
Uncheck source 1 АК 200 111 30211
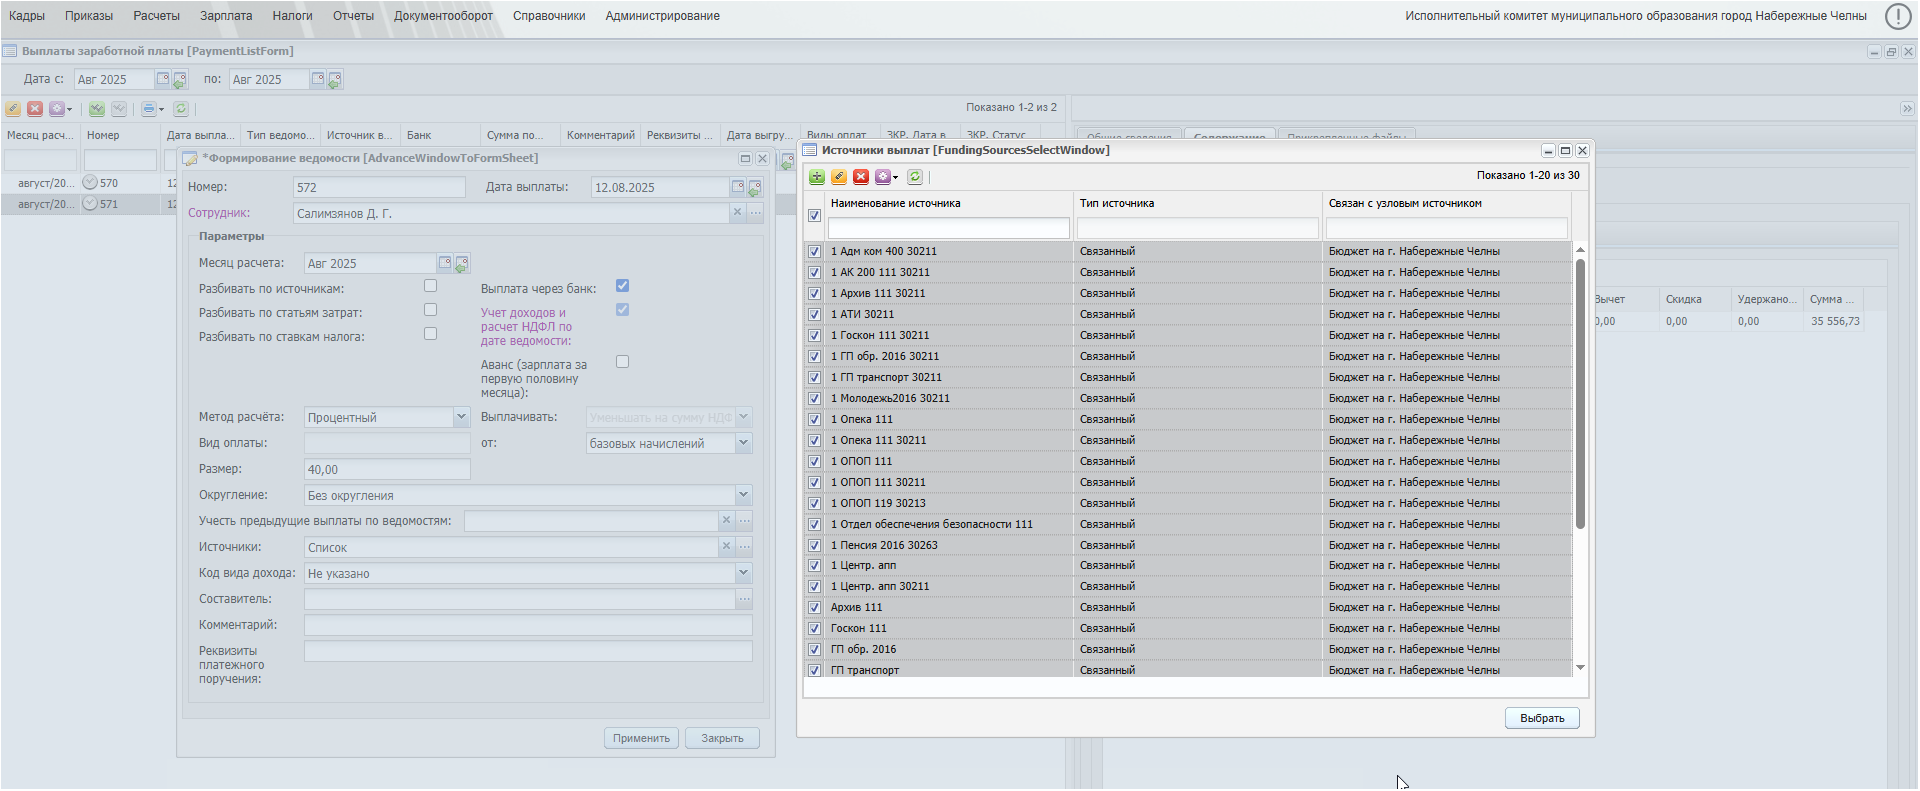click(814, 273)
